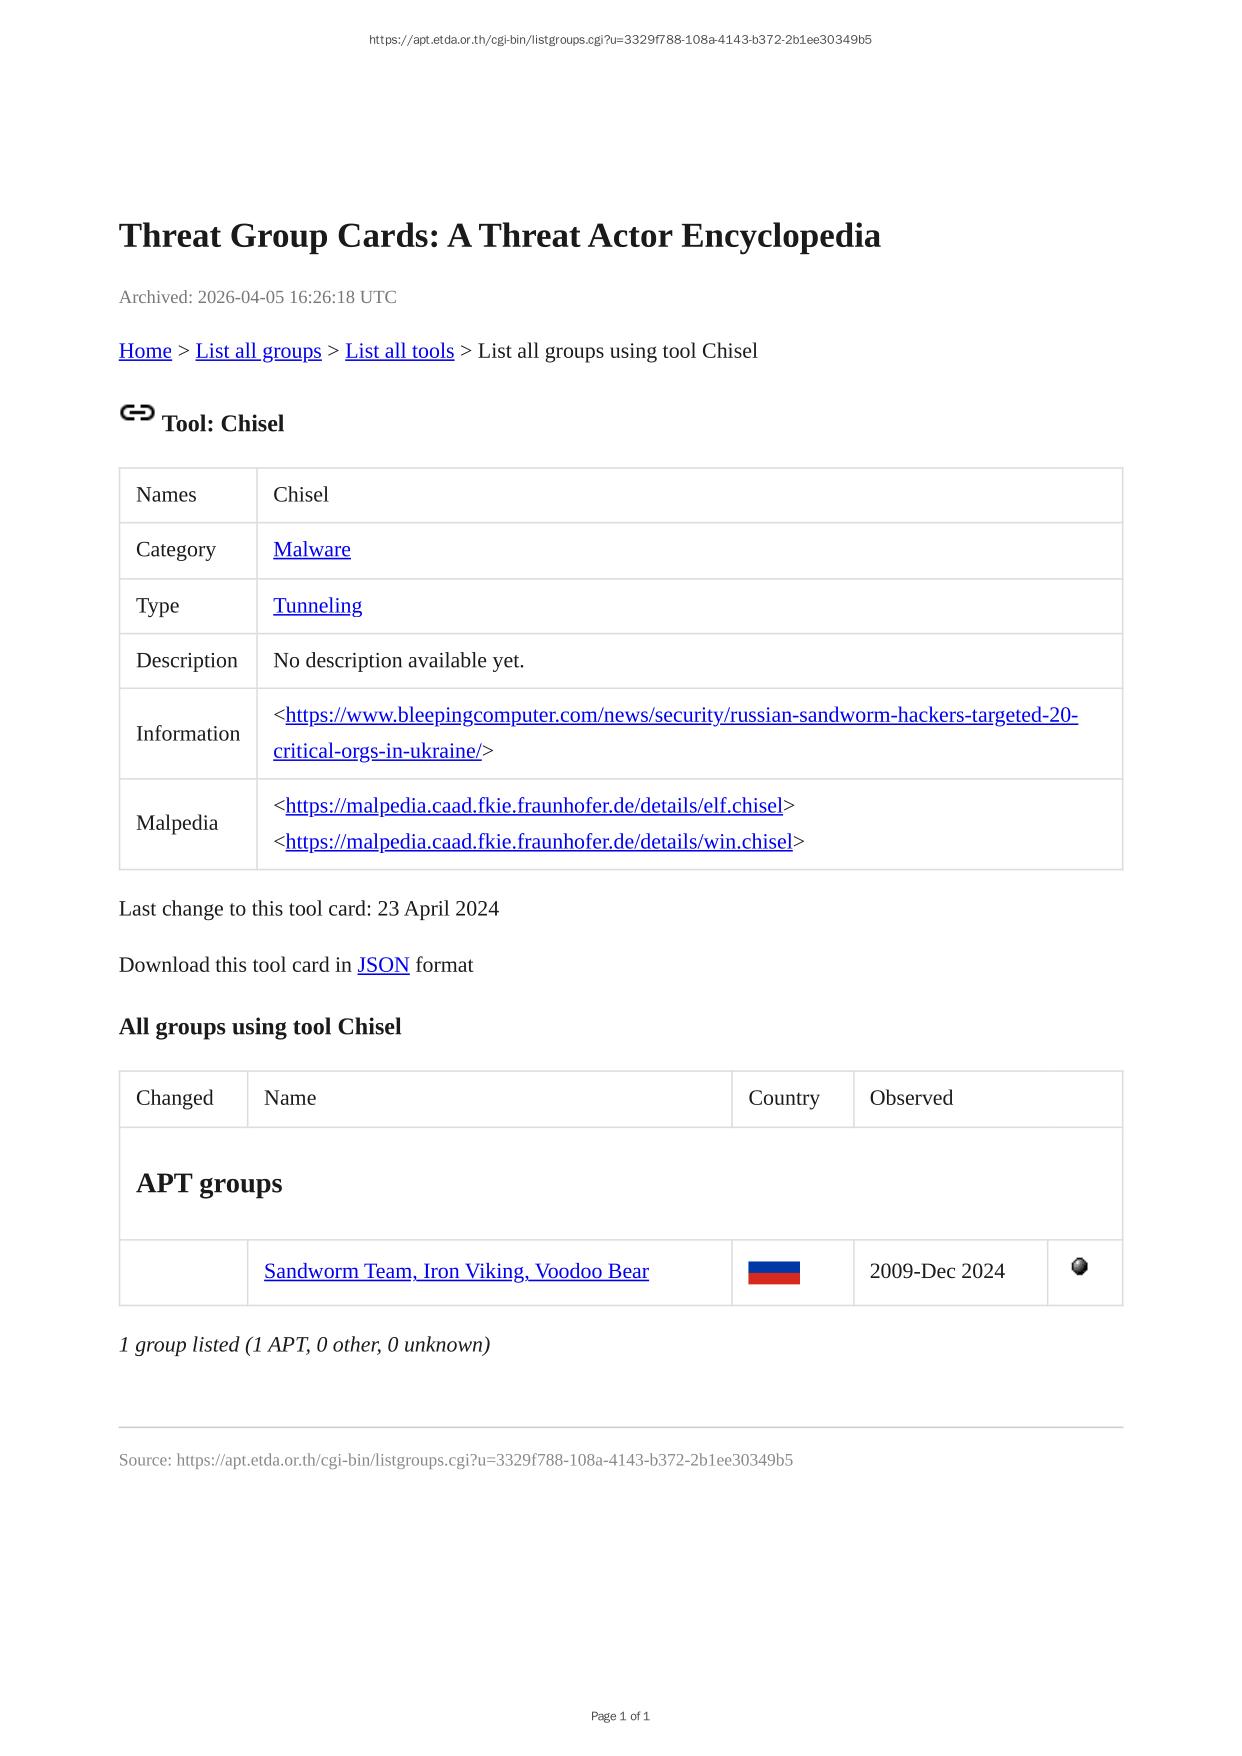Follow the Tunneling type link
Image resolution: width=1242 pixels, height=1756 pixels.
pos(317,605)
